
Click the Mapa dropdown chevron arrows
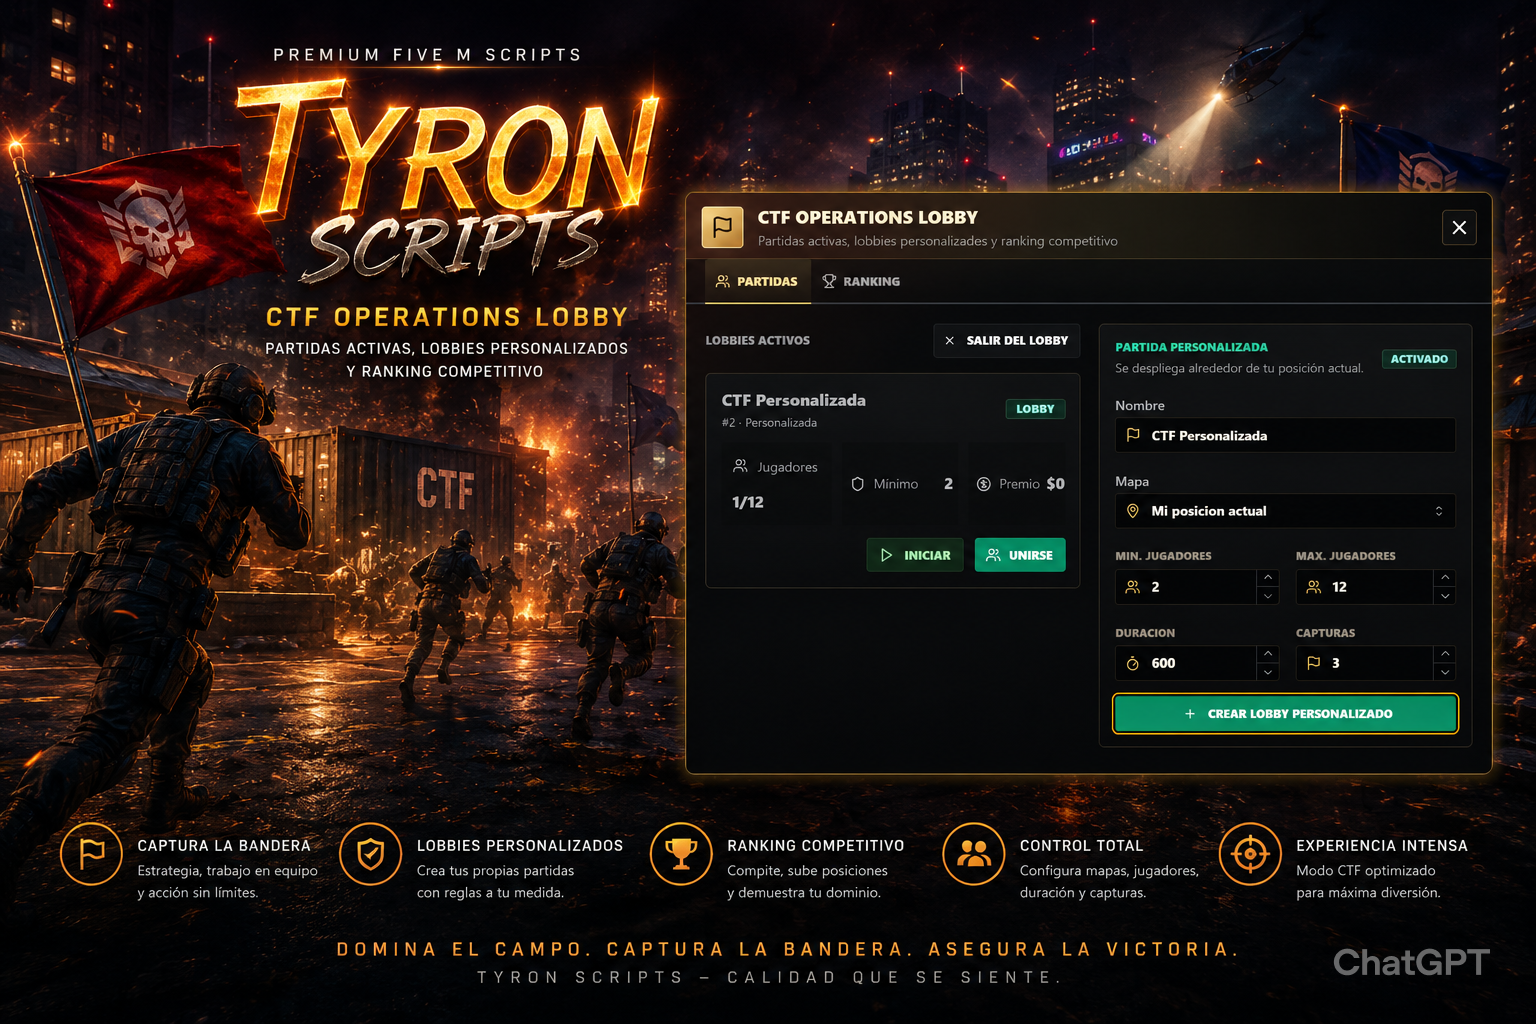(x=1439, y=511)
